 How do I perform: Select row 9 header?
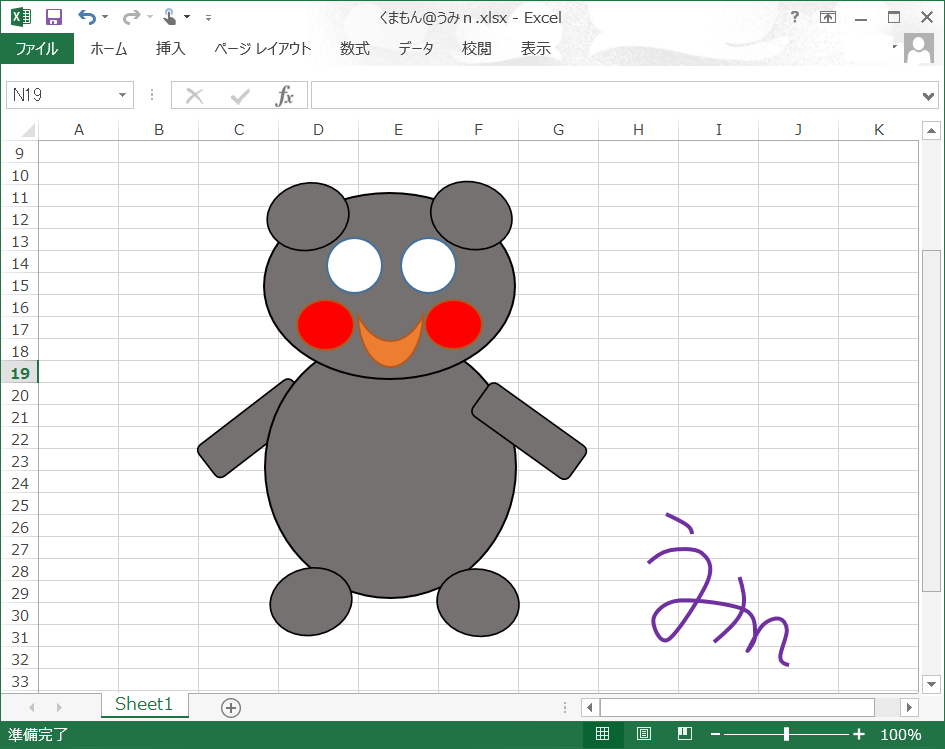point(20,153)
